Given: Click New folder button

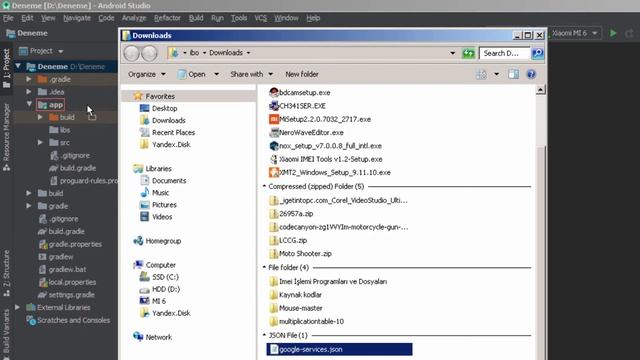Looking at the screenshot, I should 302,74.
